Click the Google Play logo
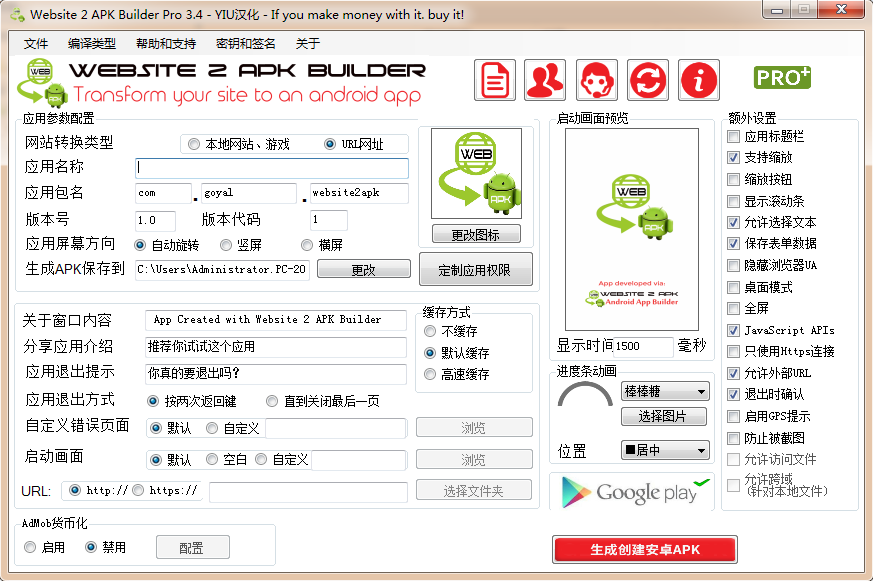This screenshot has width=873, height=581. pos(629,492)
